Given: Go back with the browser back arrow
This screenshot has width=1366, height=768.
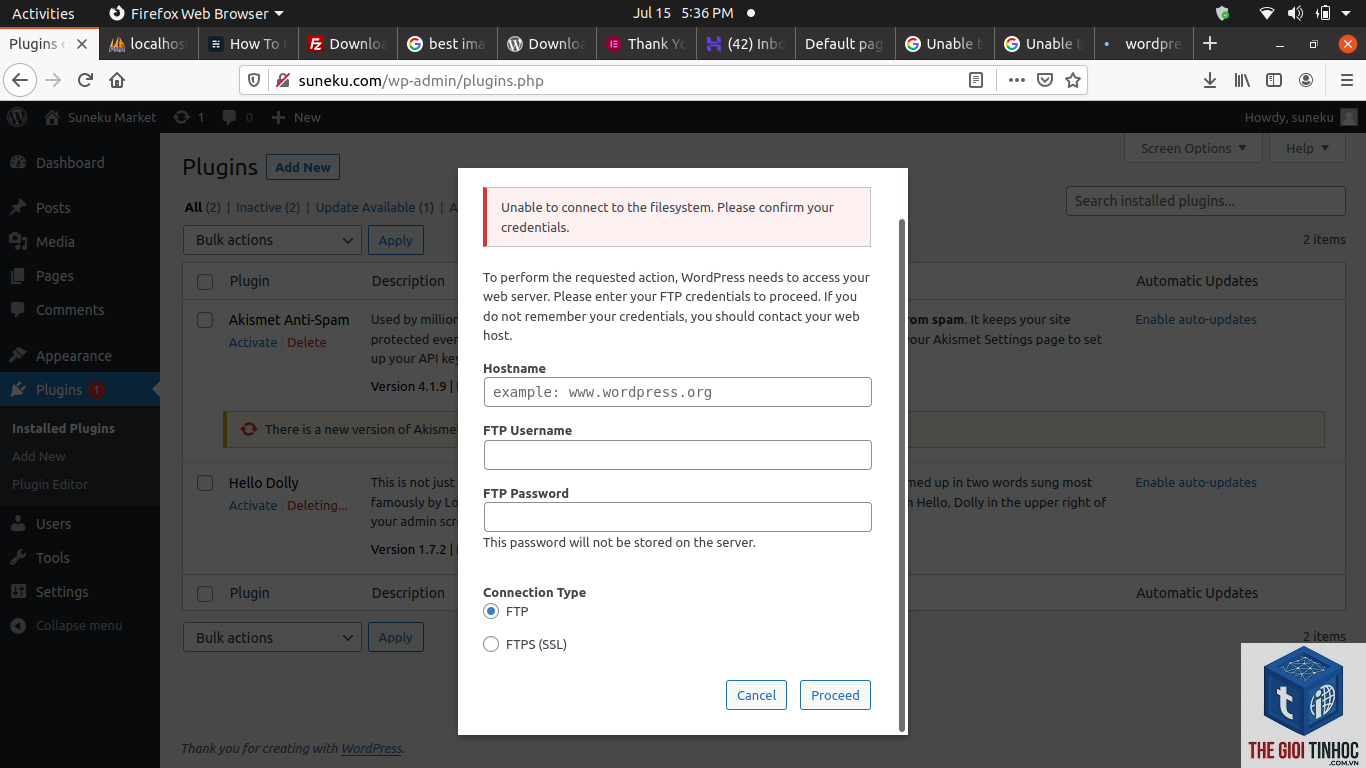Looking at the screenshot, I should click(x=20, y=80).
